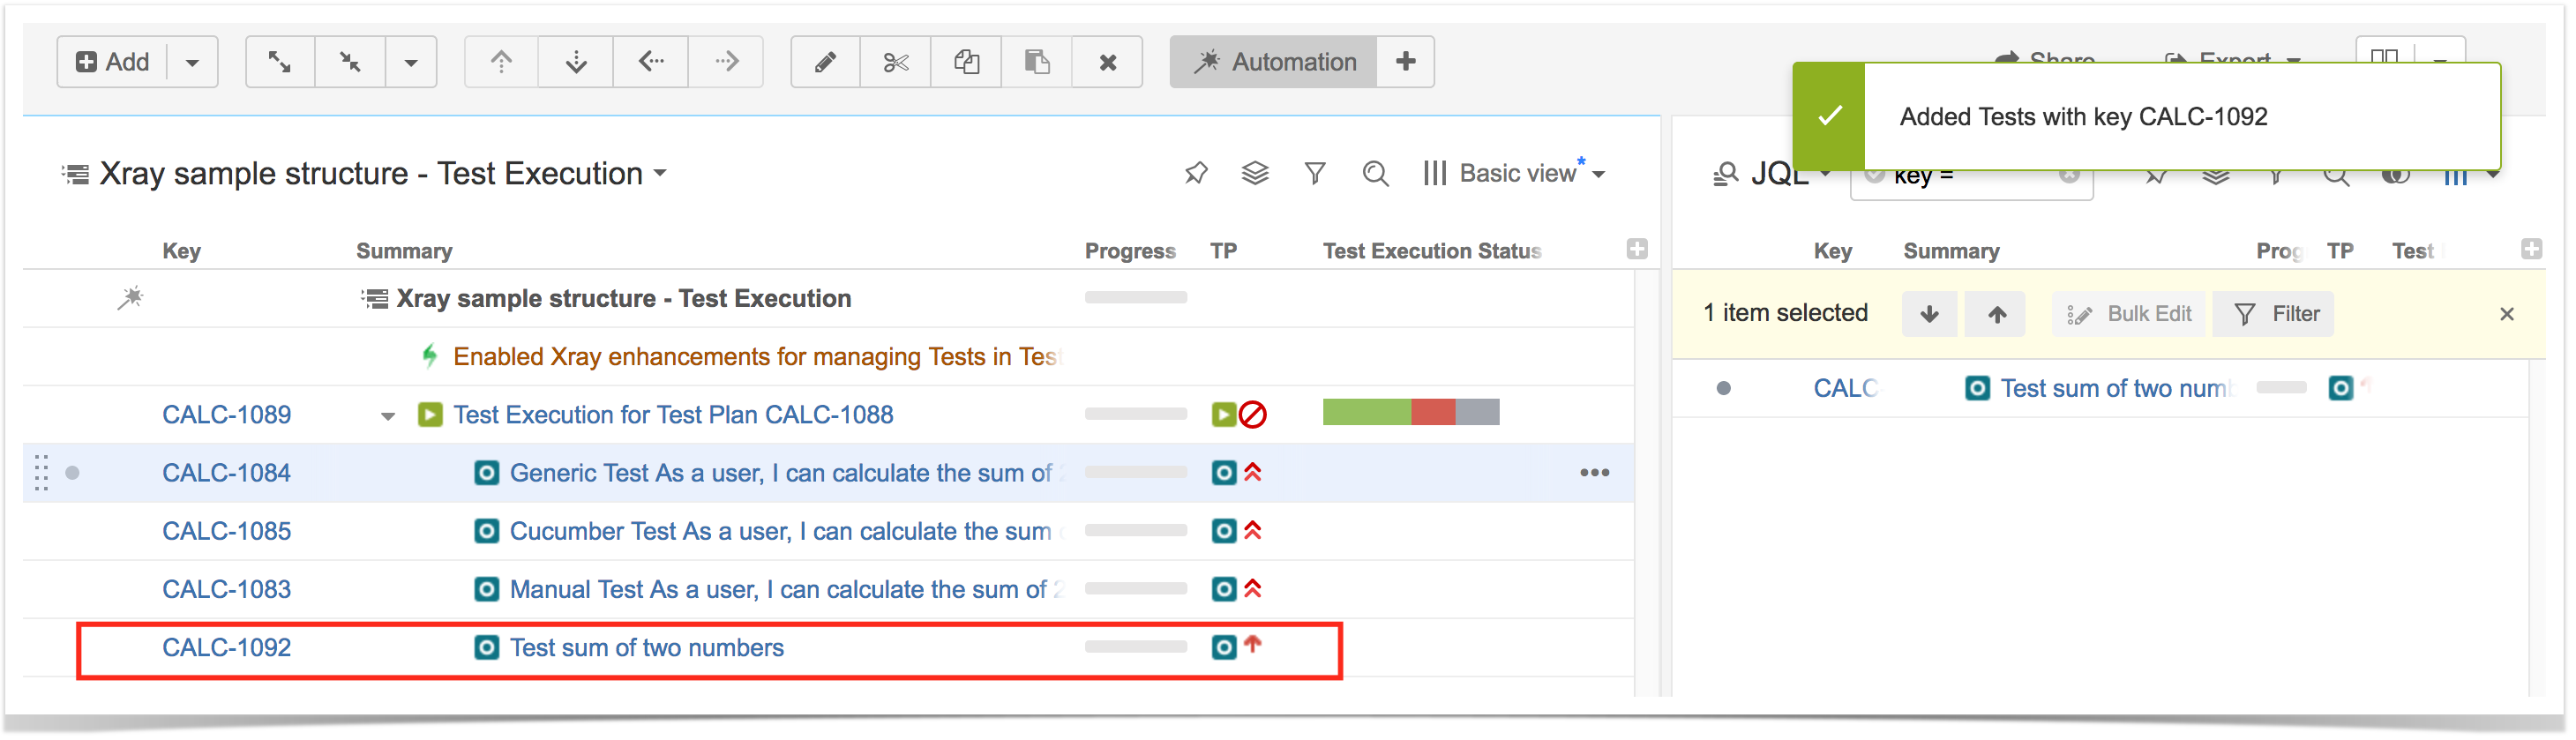The height and width of the screenshot is (740, 2576).
Task: Click the Move down arrow icon
Action: [576, 62]
